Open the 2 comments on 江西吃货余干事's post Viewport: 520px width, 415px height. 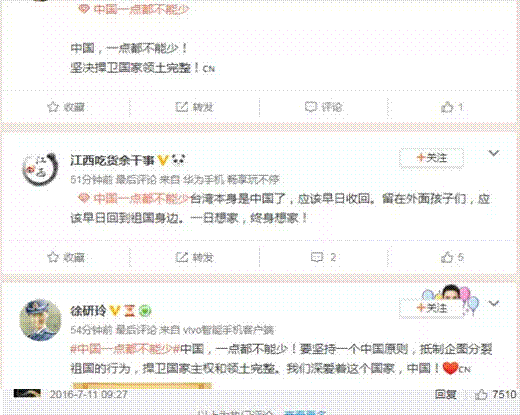pyautogui.click(x=323, y=257)
